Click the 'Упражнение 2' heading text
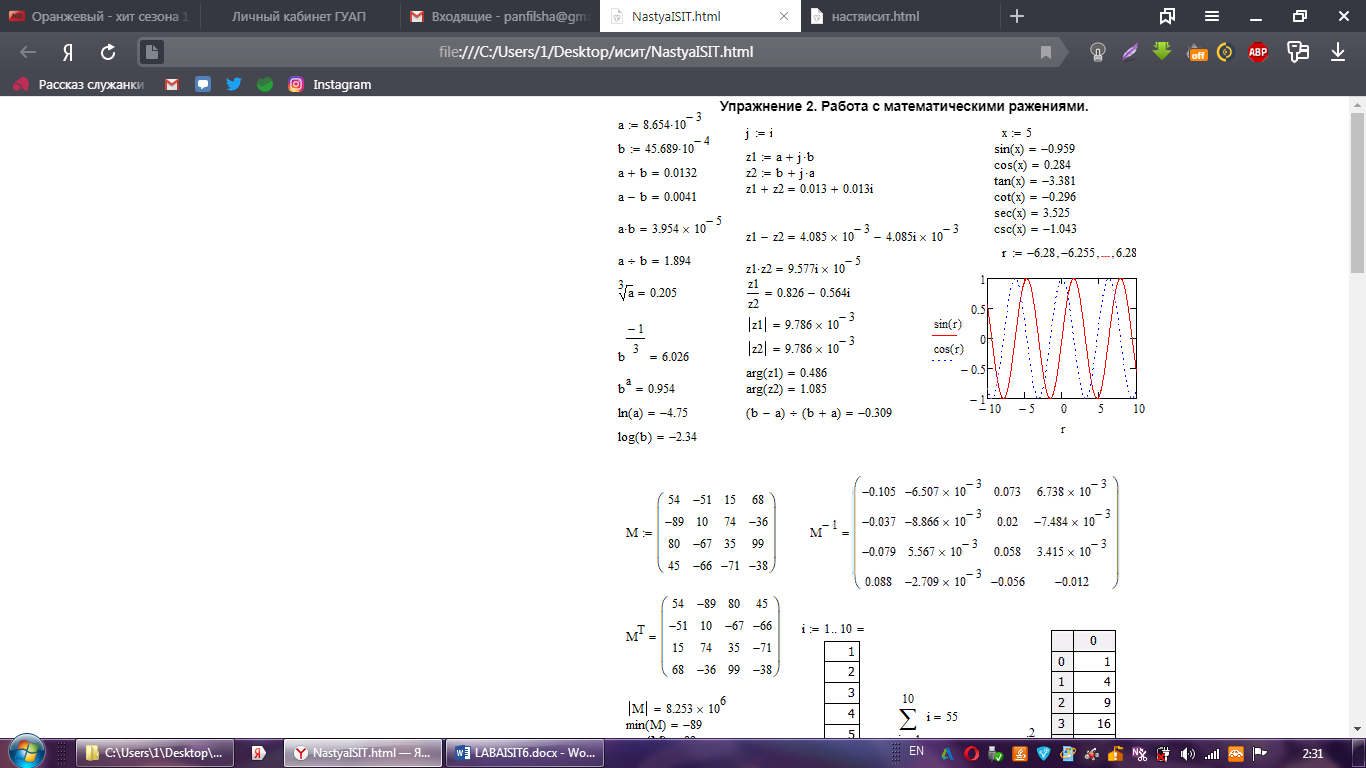This screenshot has height=768, width=1366. (x=904, y=107)
